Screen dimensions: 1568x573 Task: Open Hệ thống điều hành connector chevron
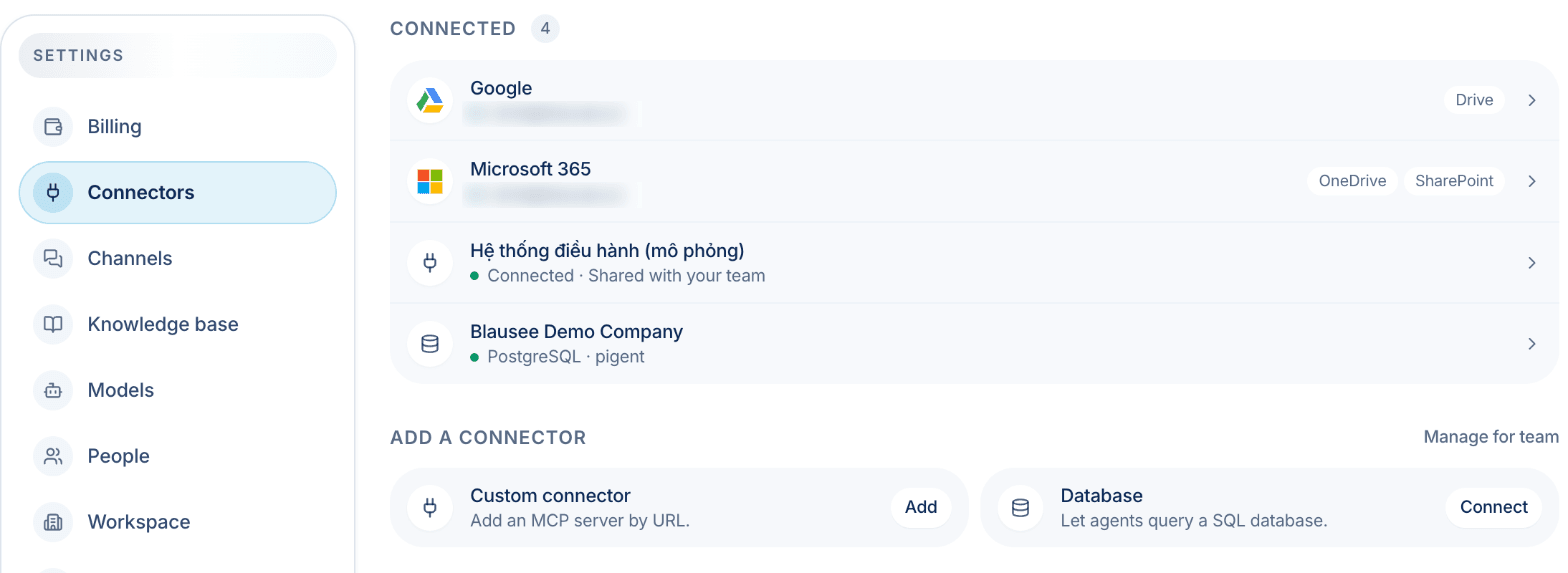coord(1531,263)
